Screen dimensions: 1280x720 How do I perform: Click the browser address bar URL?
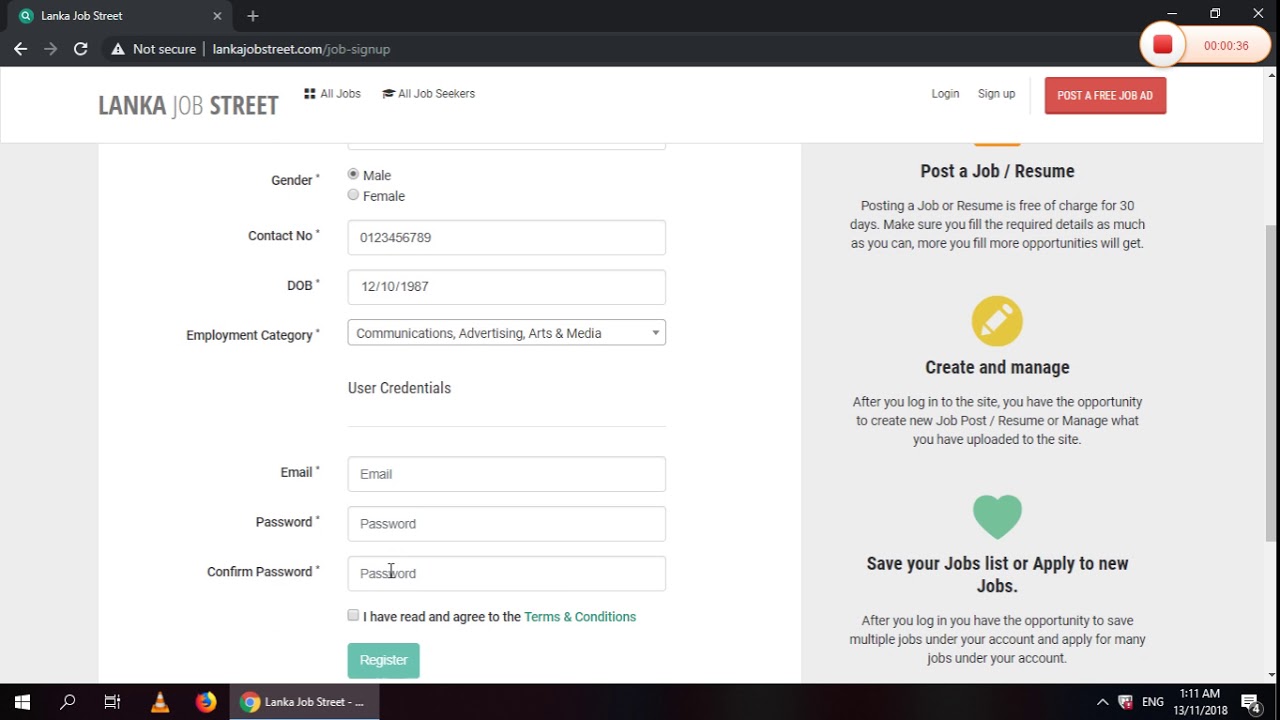(x=301, y=49)
